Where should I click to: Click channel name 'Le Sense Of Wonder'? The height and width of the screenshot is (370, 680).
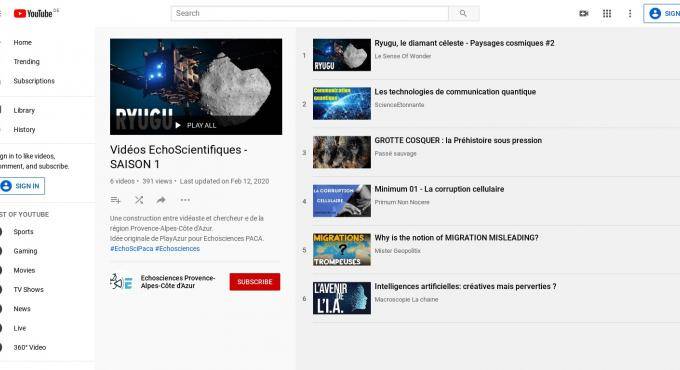(x=403, y=56)
